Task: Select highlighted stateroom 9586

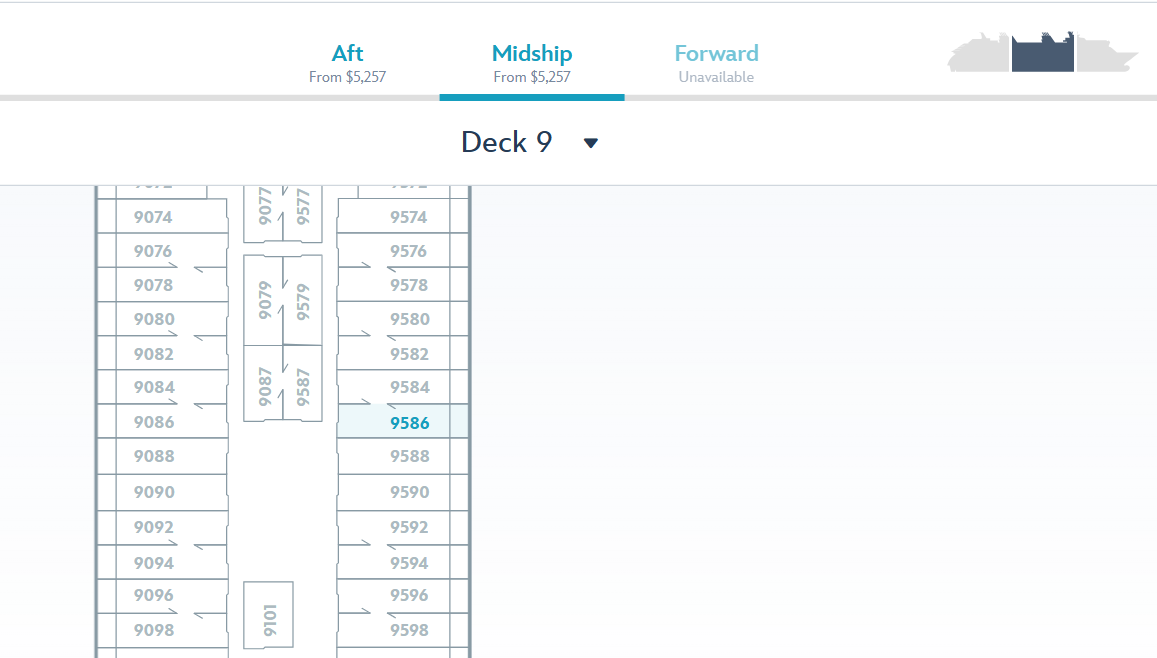Action: coord(409,423)
